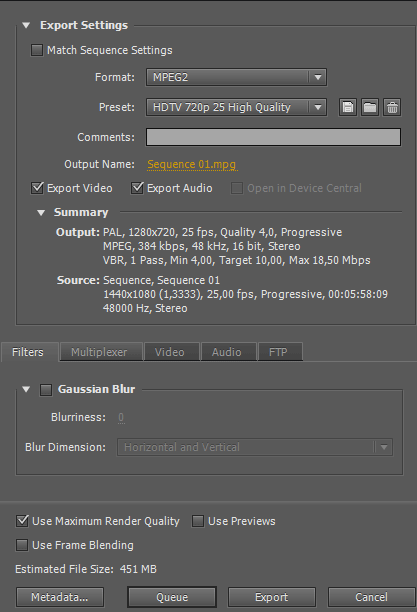The width and height of the screenshot is (417, 612).
Task: Click into the Comments text field
Action: coord(273,137)
